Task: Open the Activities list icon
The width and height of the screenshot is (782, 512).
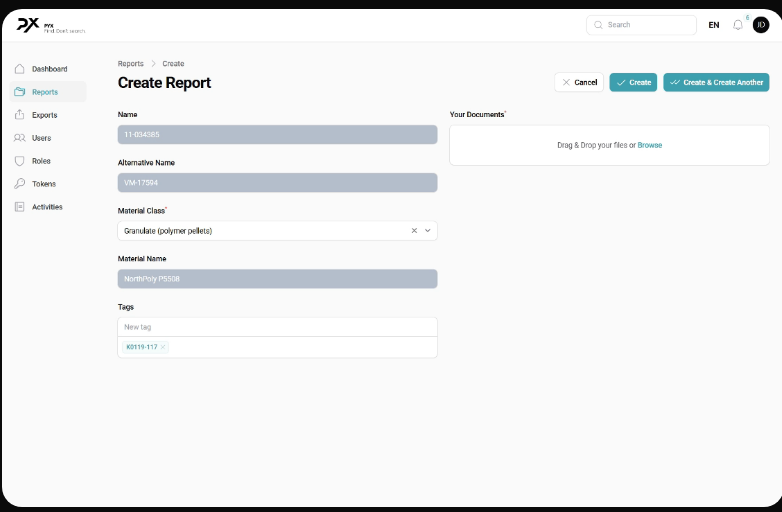Action: click(19, 206)
